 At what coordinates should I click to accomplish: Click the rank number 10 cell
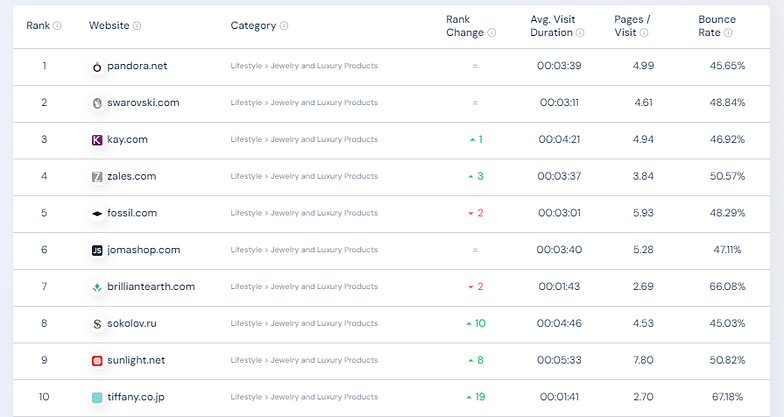tap(44, 397)
